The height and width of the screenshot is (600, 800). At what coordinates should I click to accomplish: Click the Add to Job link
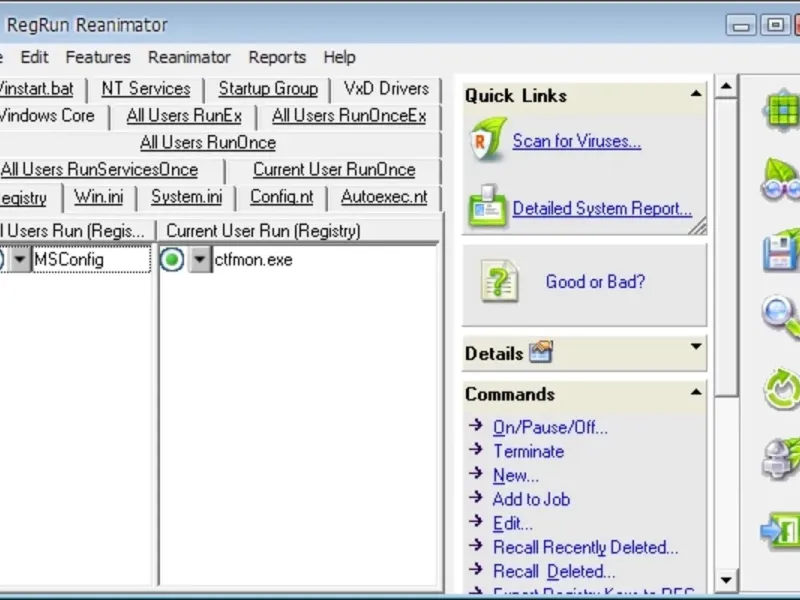pyautogui.click(x=531, y=499)
